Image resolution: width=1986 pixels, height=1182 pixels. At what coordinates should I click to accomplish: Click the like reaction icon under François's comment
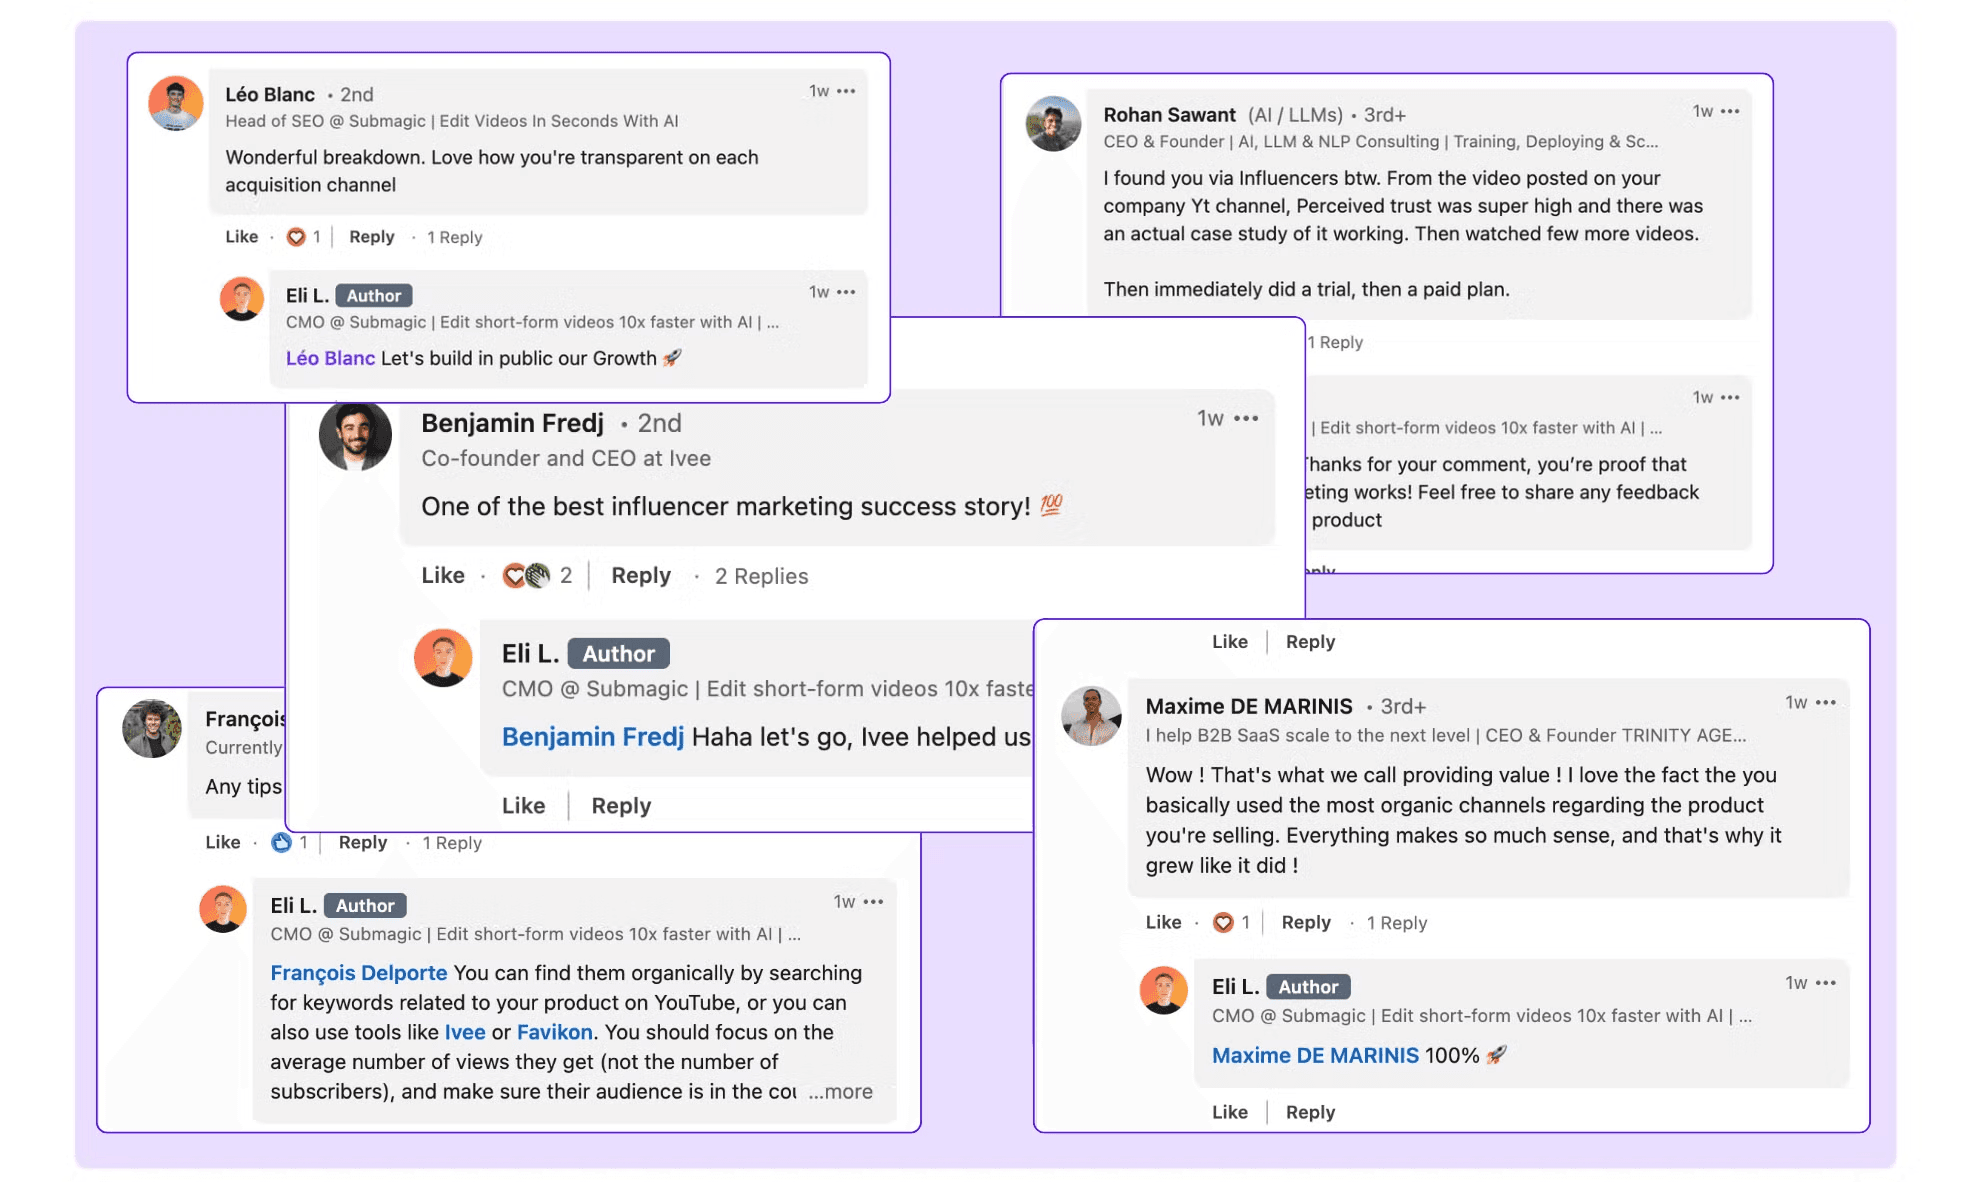coord(282,842)
